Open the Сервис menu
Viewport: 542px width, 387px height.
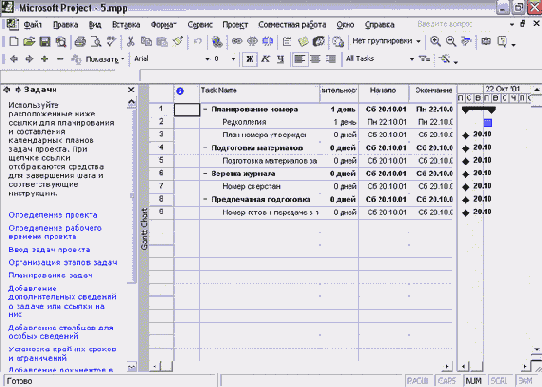click(x=200, y=25)
